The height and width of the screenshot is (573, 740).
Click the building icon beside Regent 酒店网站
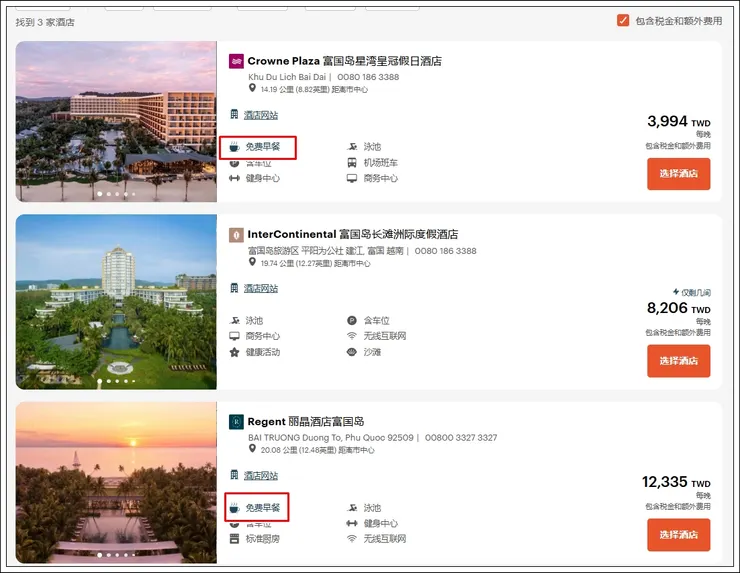(234, 475)
